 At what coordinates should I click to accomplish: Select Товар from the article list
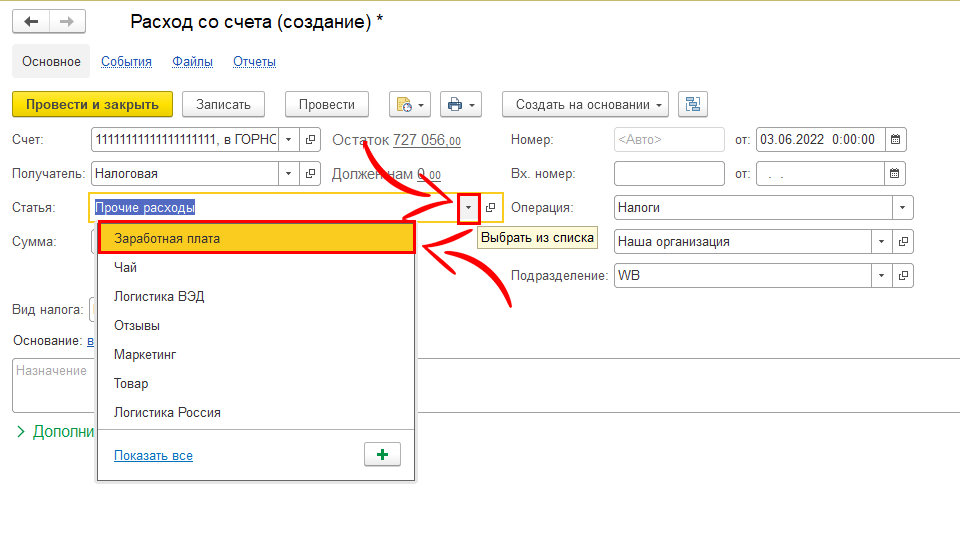point(256,383)
